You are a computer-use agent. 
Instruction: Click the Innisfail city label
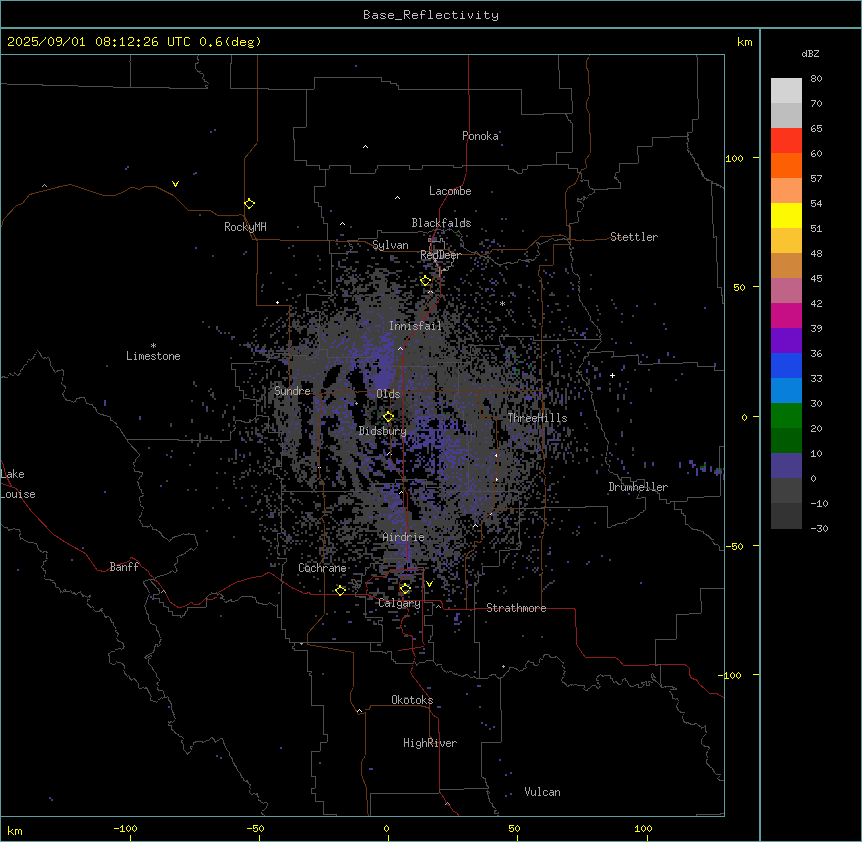click(415, 326)
